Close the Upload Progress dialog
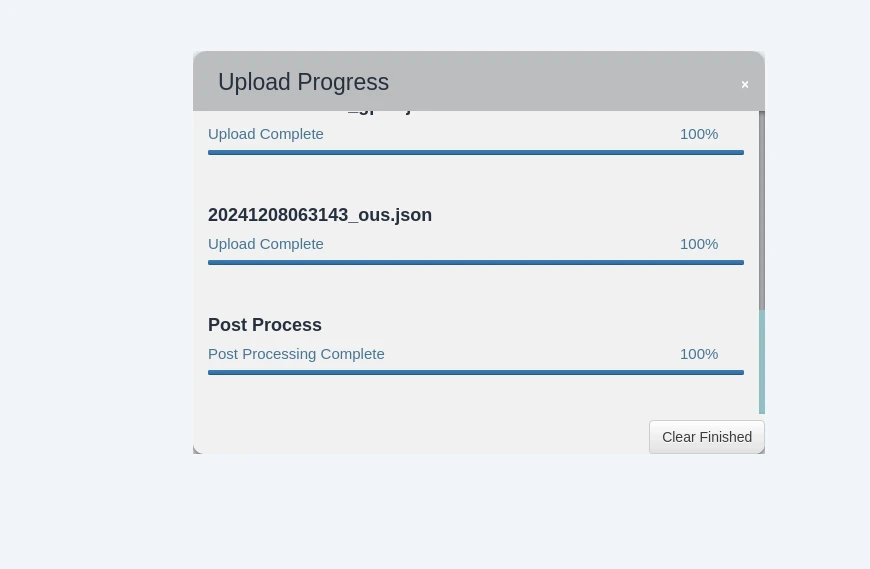Viewport: 870px width, 569px height. (x=745, y=84)
